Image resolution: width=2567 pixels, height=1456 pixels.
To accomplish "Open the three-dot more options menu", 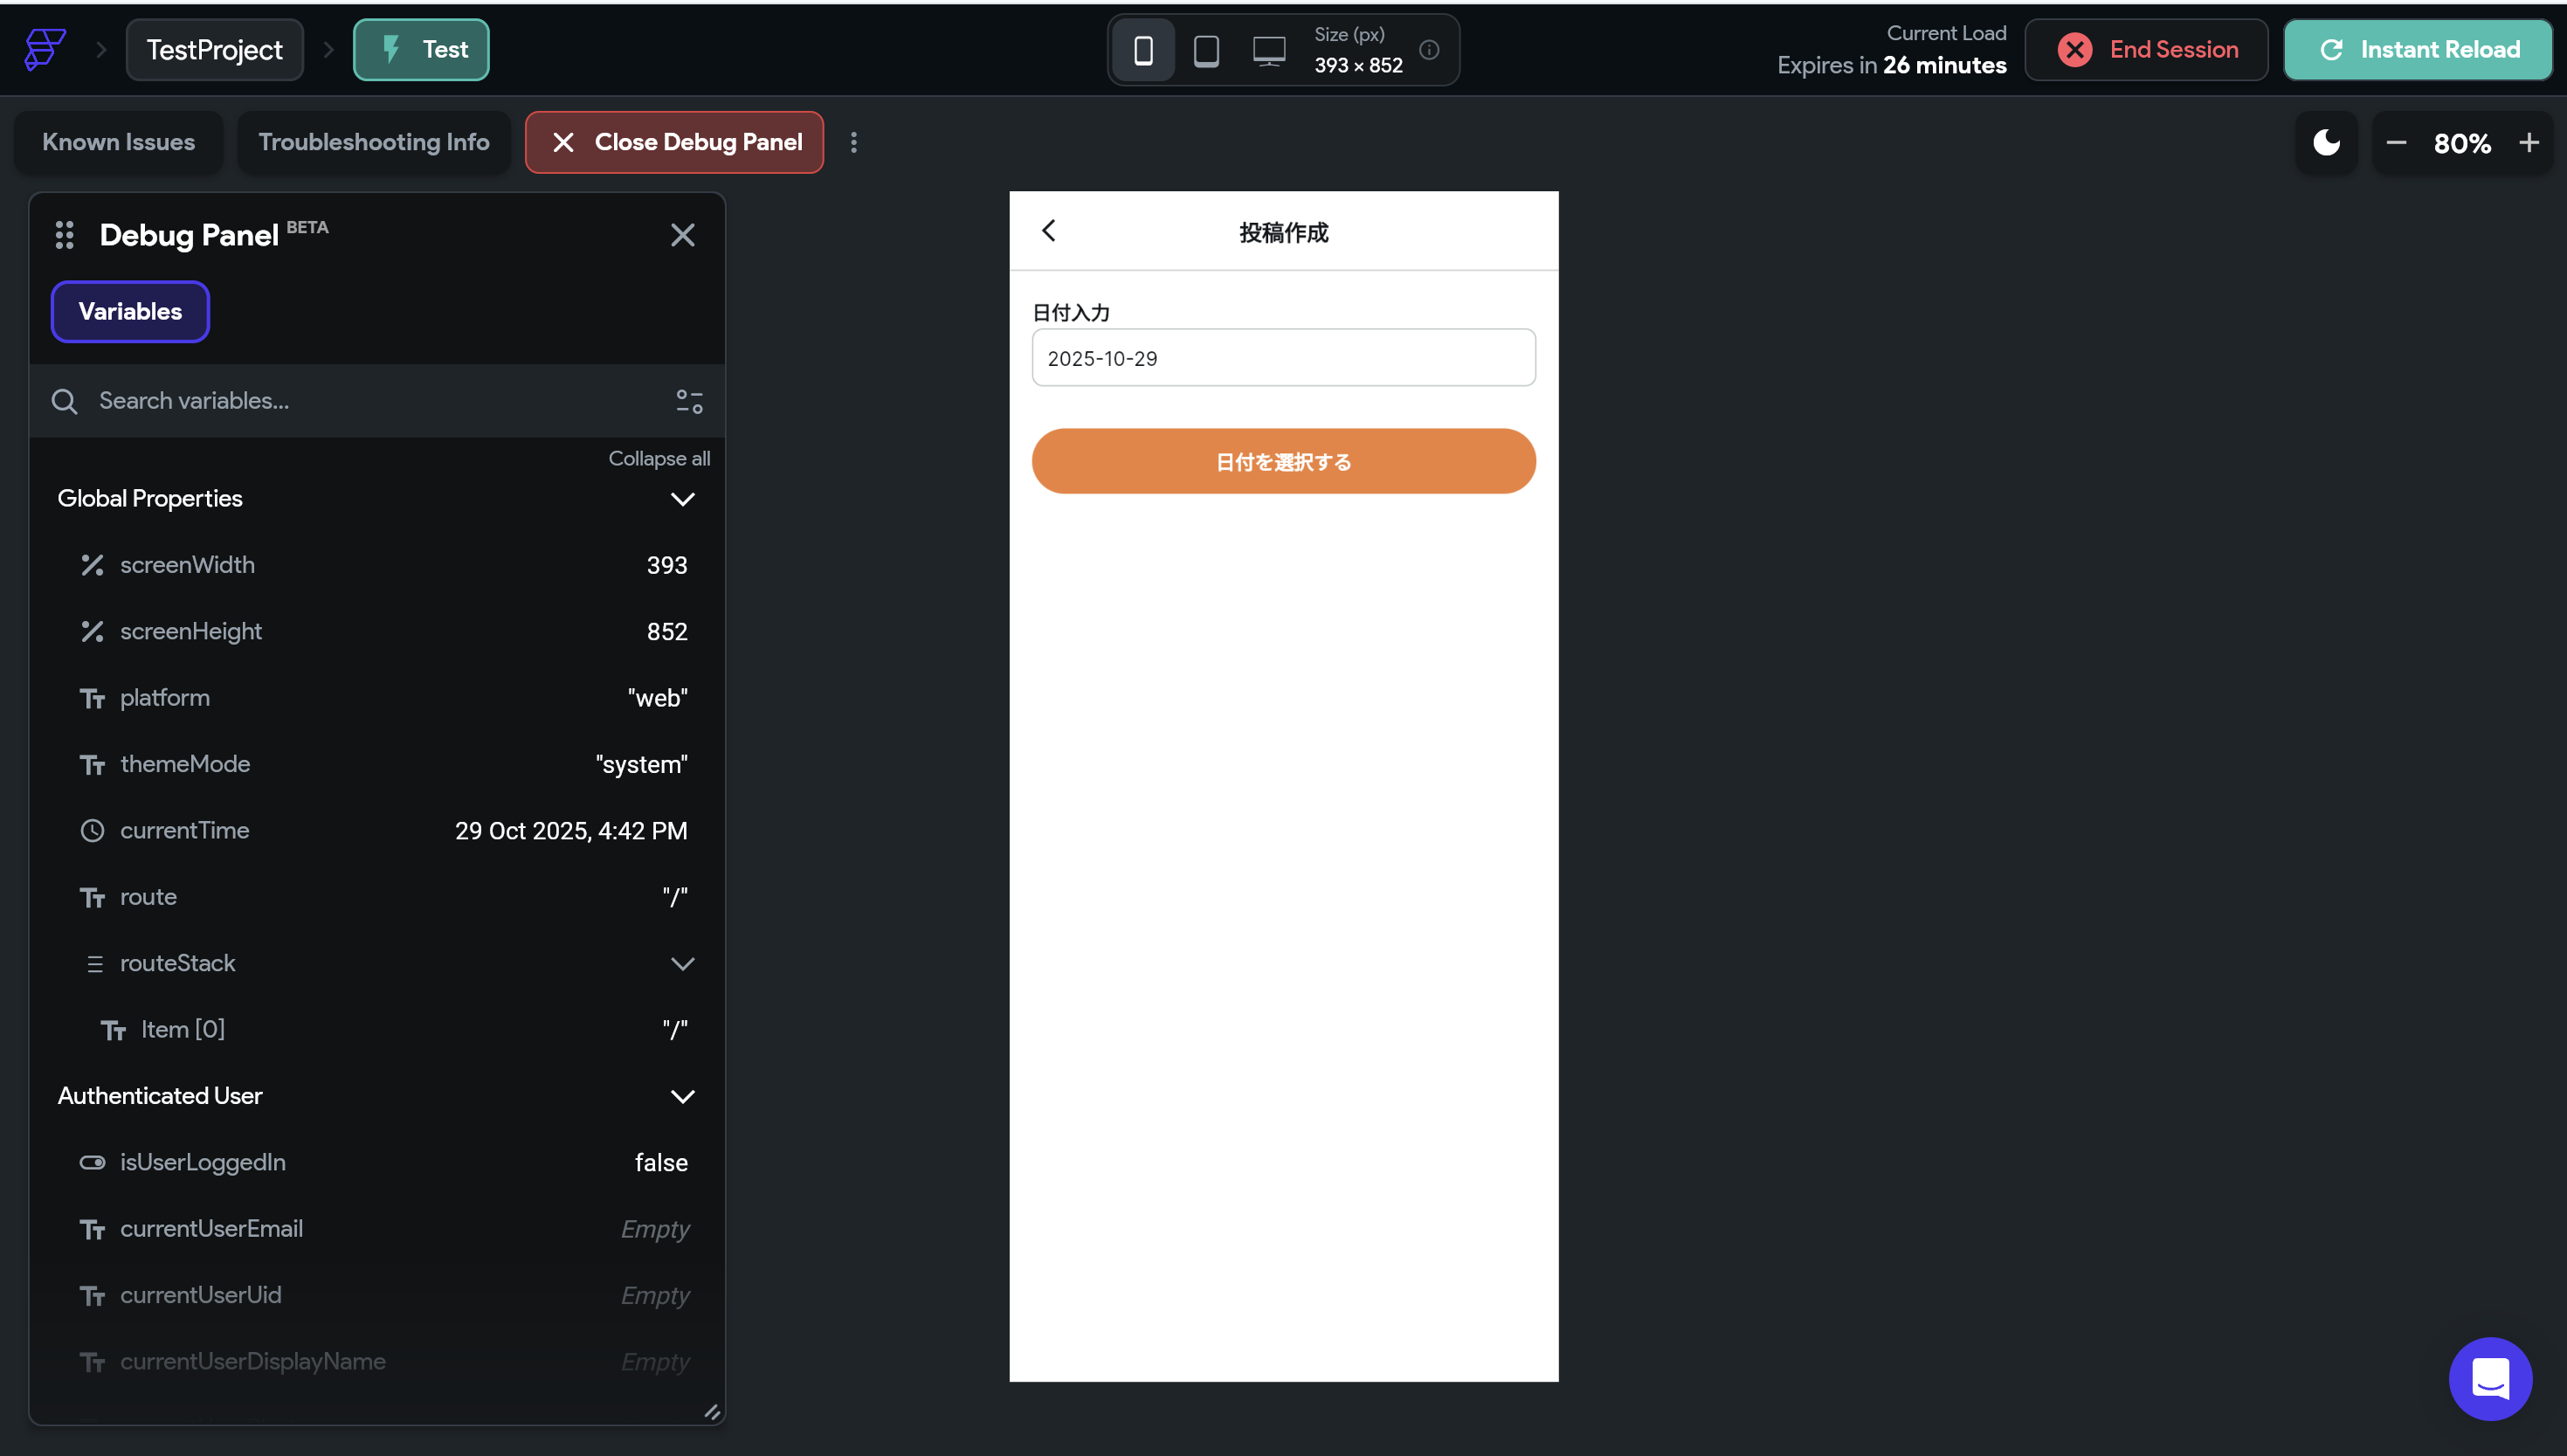I will (x=853, y=142).
